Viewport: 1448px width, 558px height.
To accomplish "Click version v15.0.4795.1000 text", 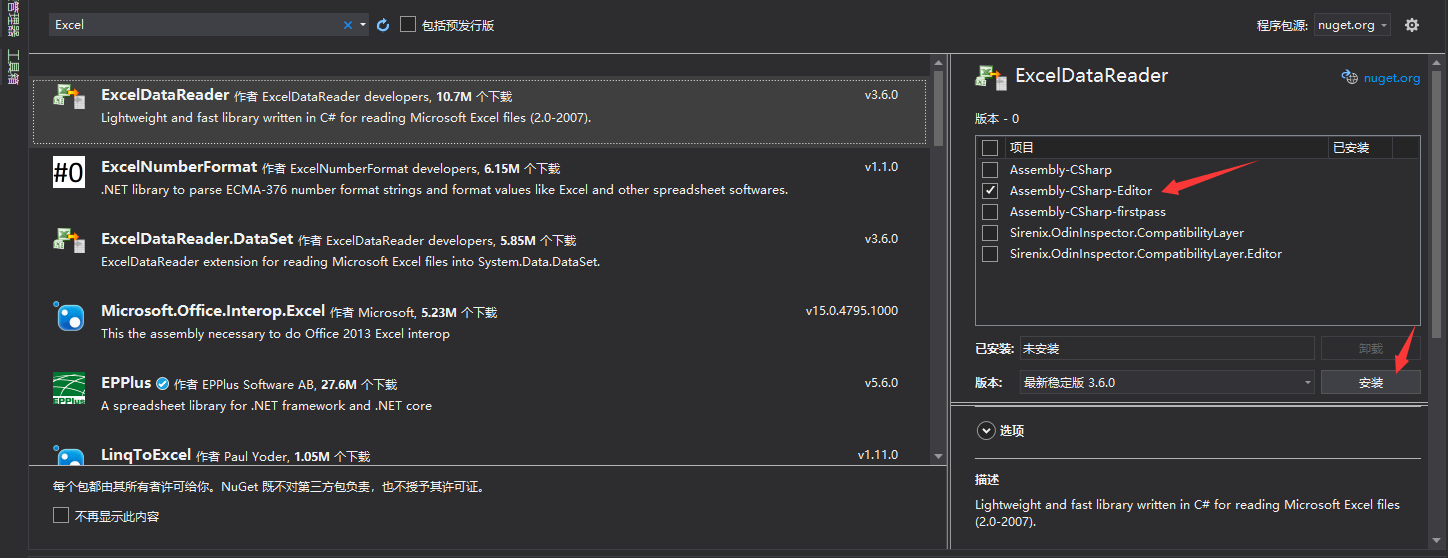I will pyautogui.click(x=852, y=311).
